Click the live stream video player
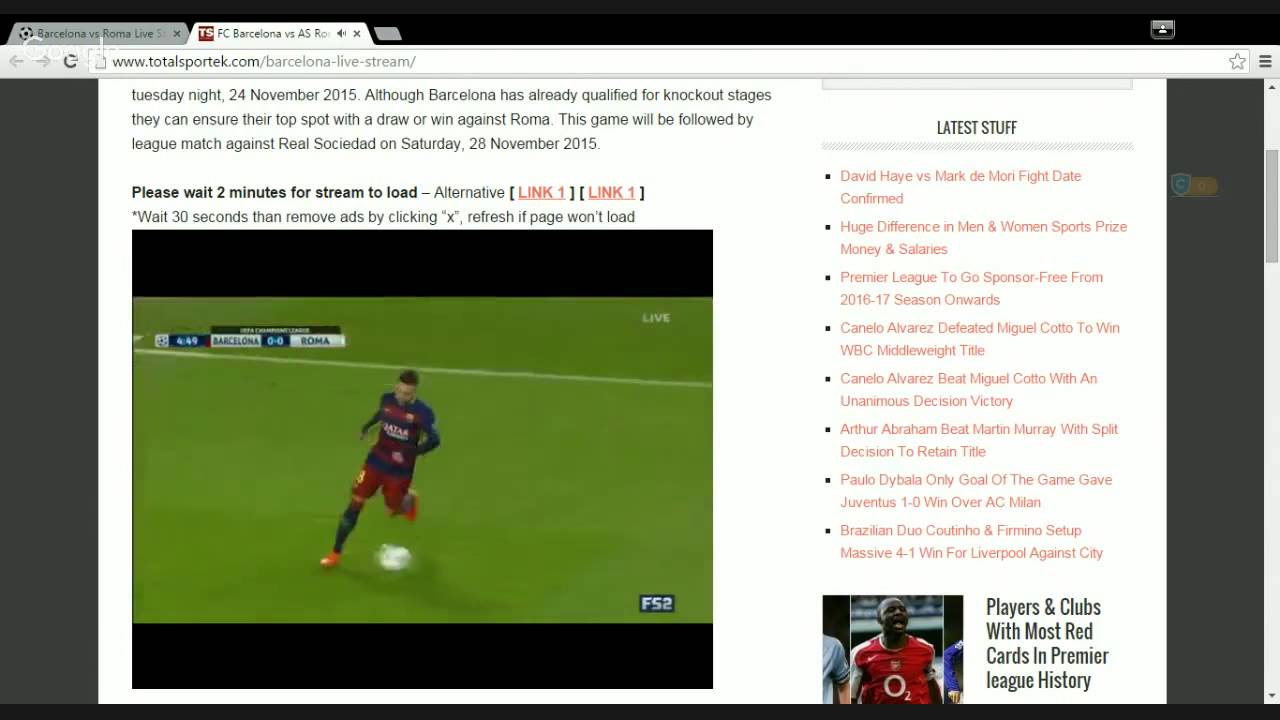1280x720 pixels. pyautogui.click(x=422, y=459)
